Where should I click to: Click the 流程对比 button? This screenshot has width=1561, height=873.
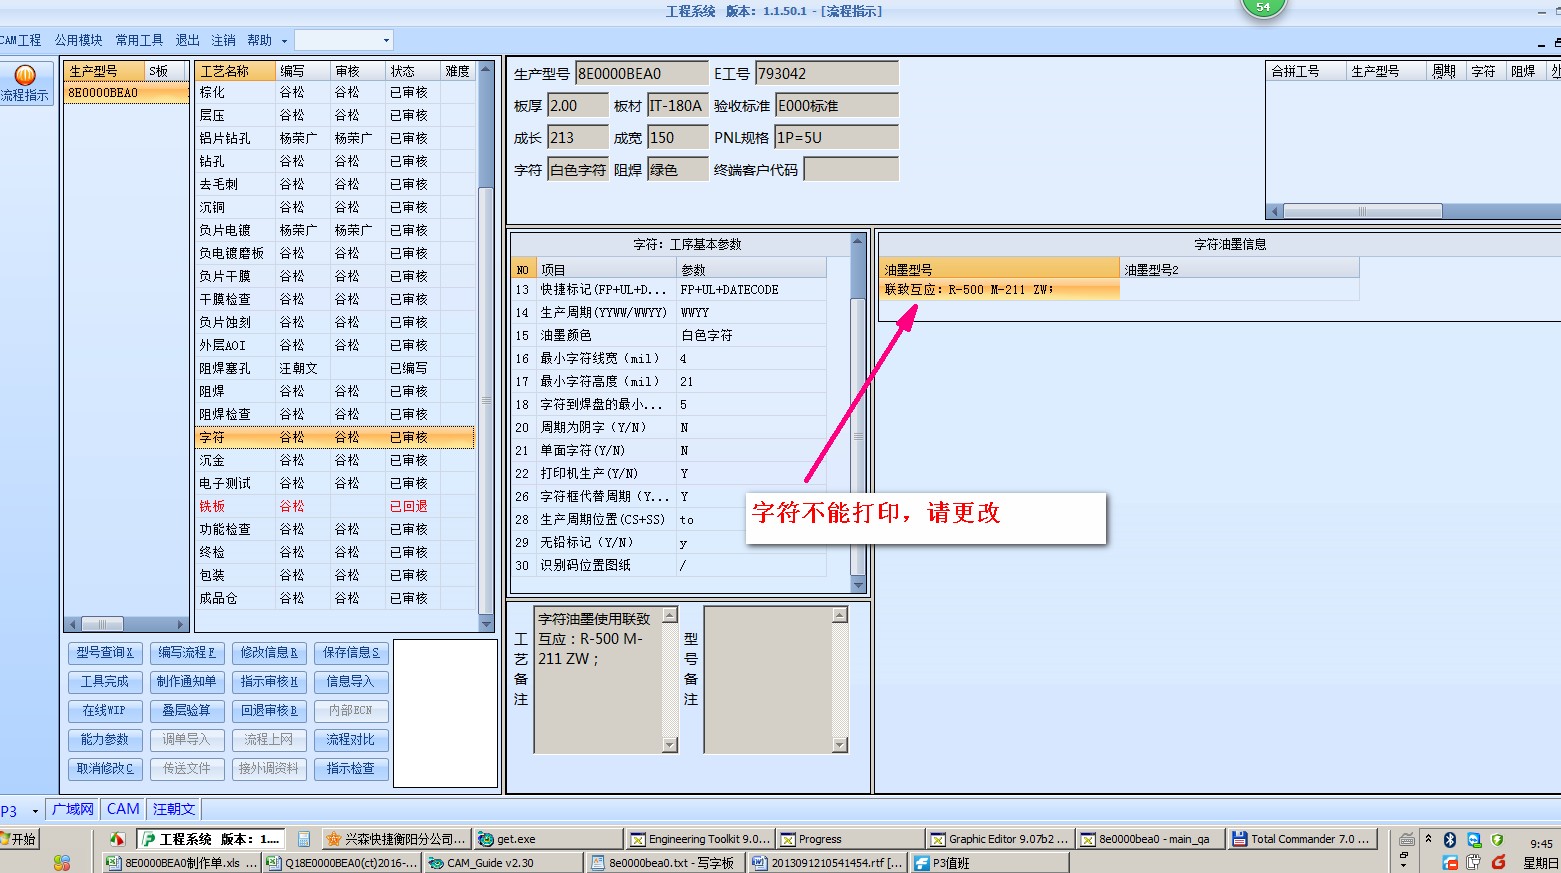pyautogui.click(x=351, y=740)
